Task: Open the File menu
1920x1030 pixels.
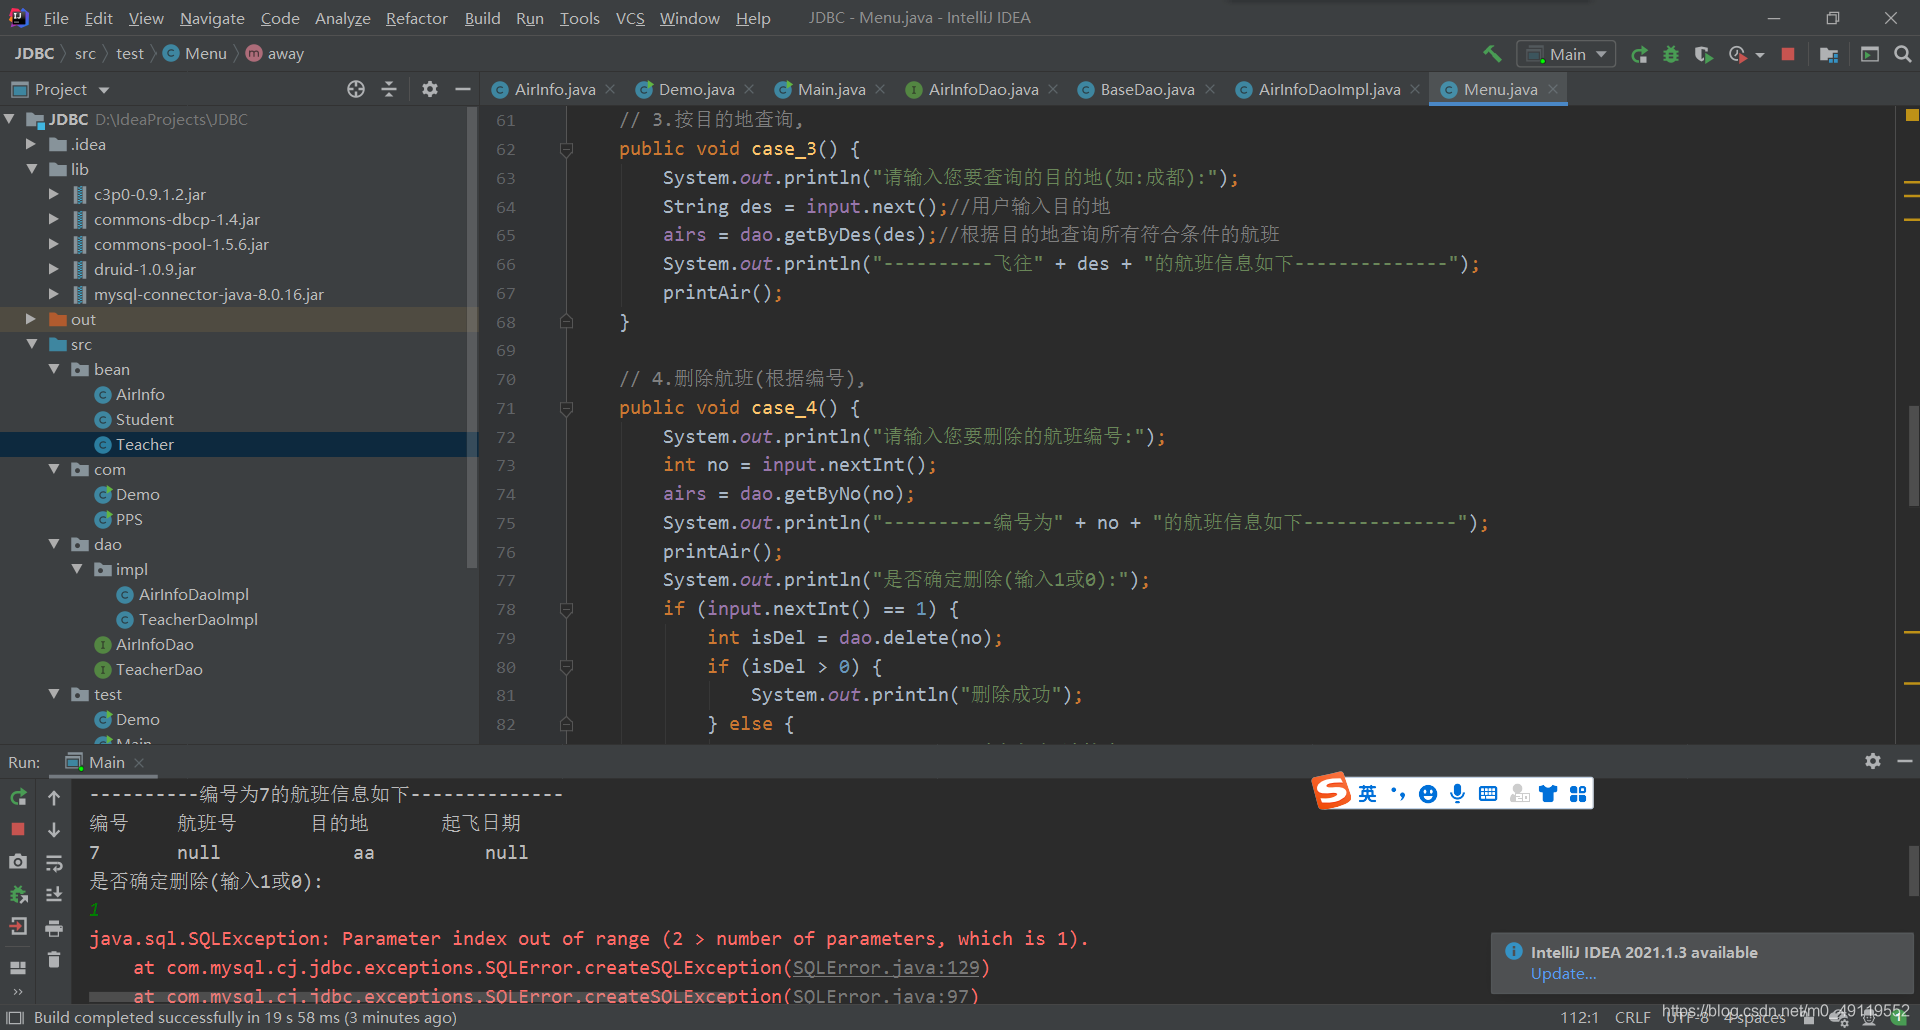Action: [56, 18]
